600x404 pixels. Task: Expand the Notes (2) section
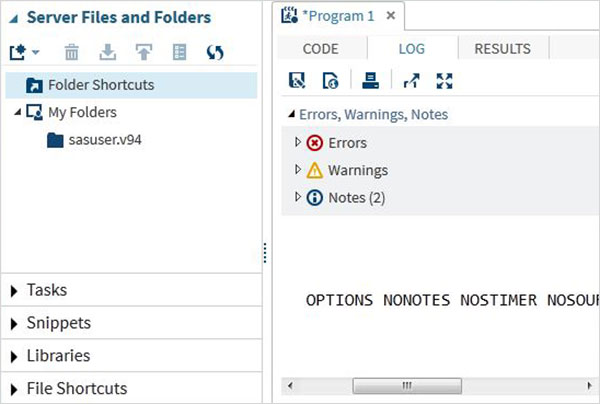(298, 197)
